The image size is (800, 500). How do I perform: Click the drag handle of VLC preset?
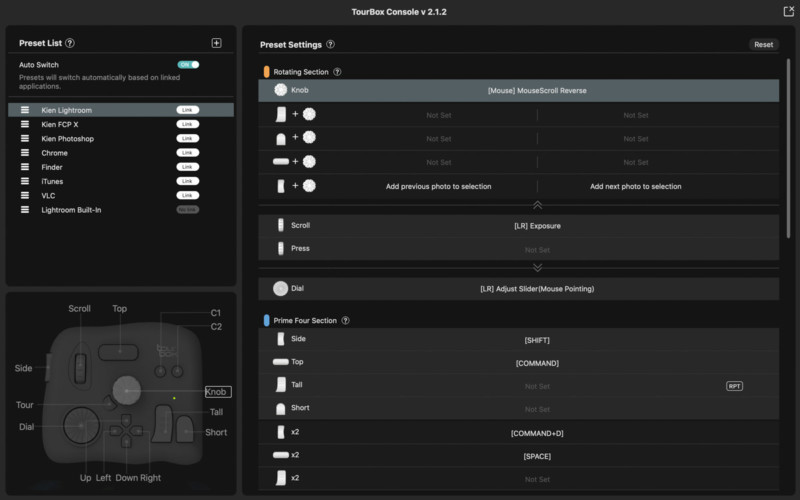24,195
